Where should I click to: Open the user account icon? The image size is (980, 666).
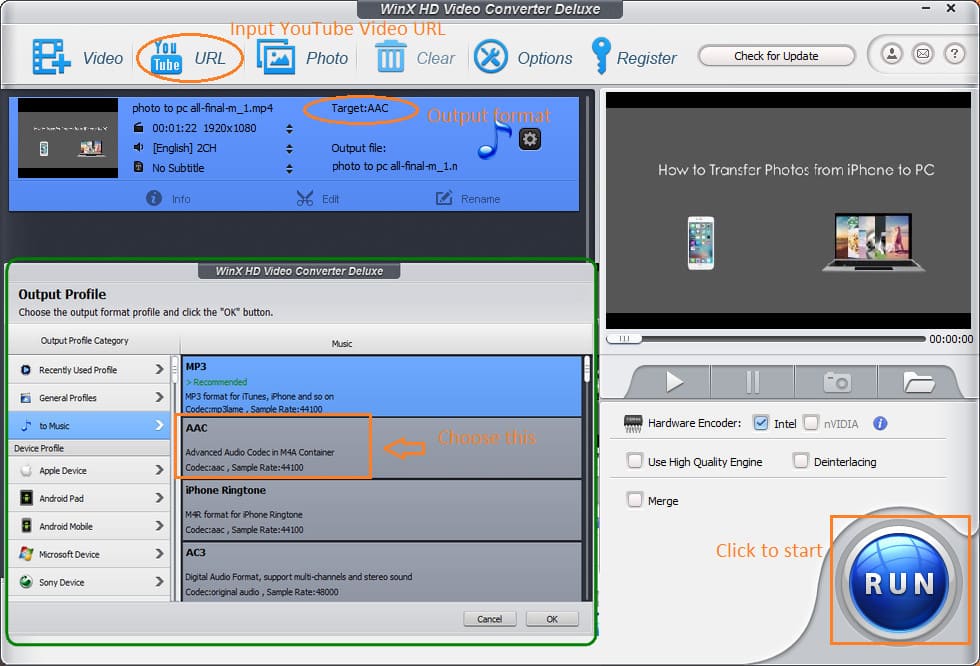click(892, 54)
